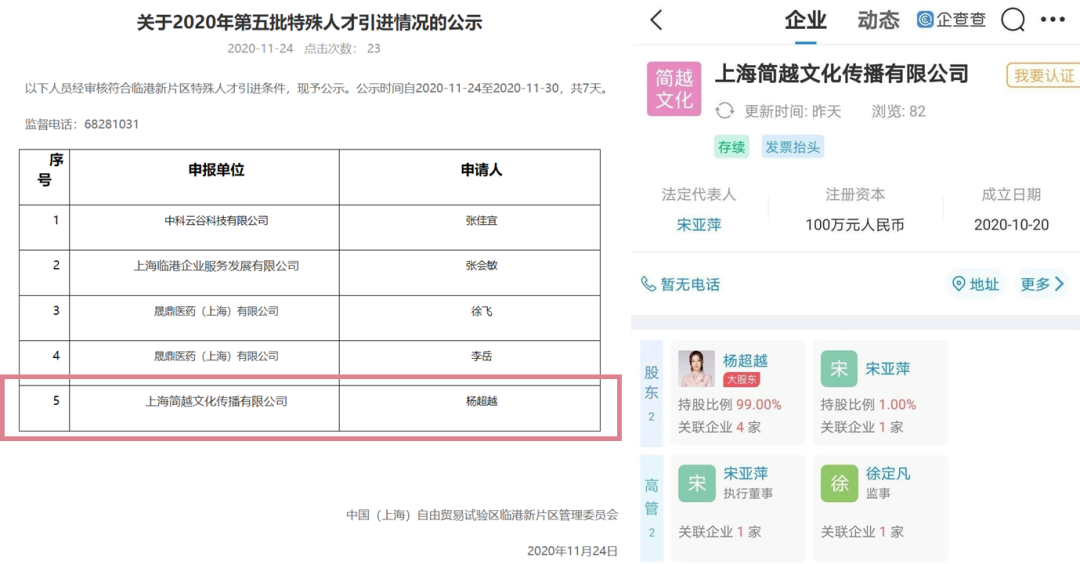The width and height of the screenshot is (1080, 564).
Task: Click 晟鼎医药 cell in row 3
Action: tap(216, 311)
